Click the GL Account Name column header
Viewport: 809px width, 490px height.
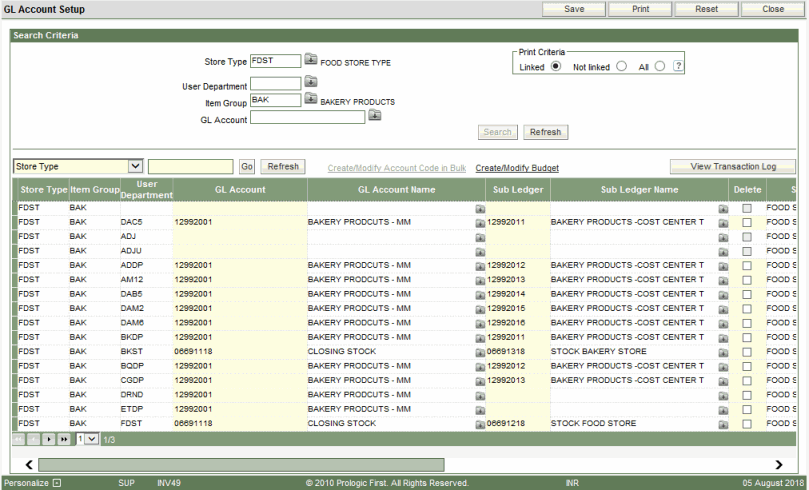[396, 190]
